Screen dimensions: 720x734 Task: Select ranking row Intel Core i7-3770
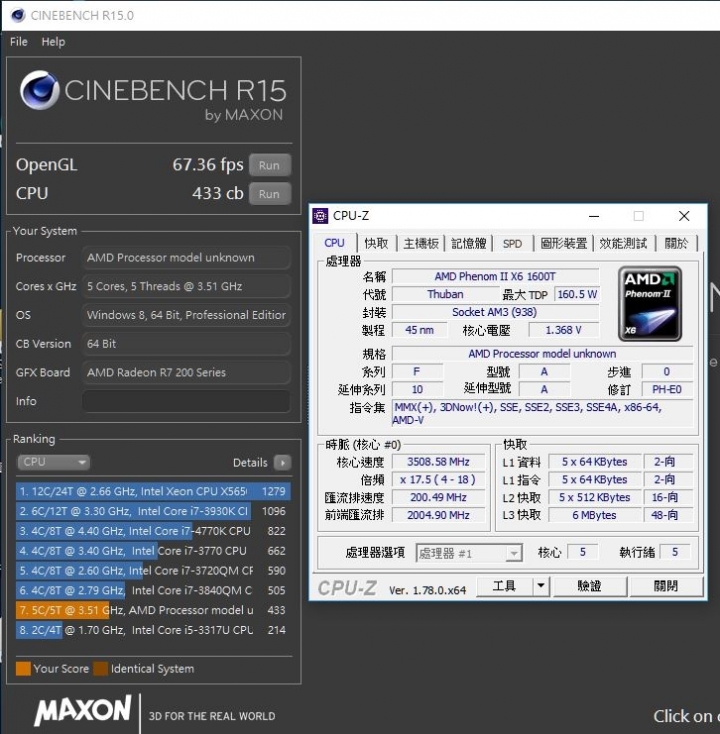click(153, 550)
